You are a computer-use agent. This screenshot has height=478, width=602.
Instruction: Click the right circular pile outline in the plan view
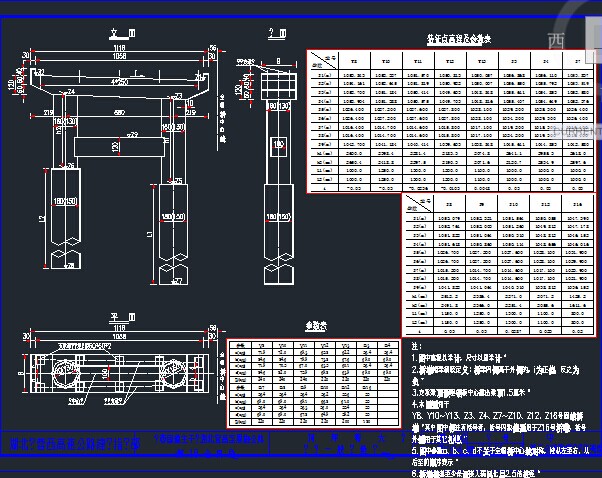(x=174, y=373)
